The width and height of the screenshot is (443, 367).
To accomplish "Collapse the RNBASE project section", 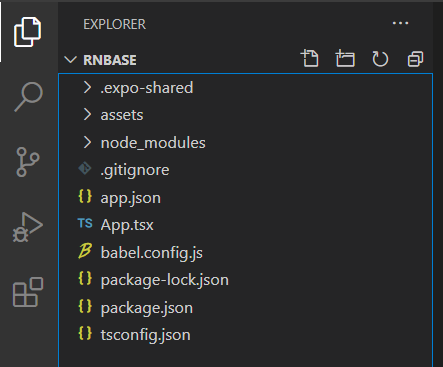I will [x=70, y=60].
